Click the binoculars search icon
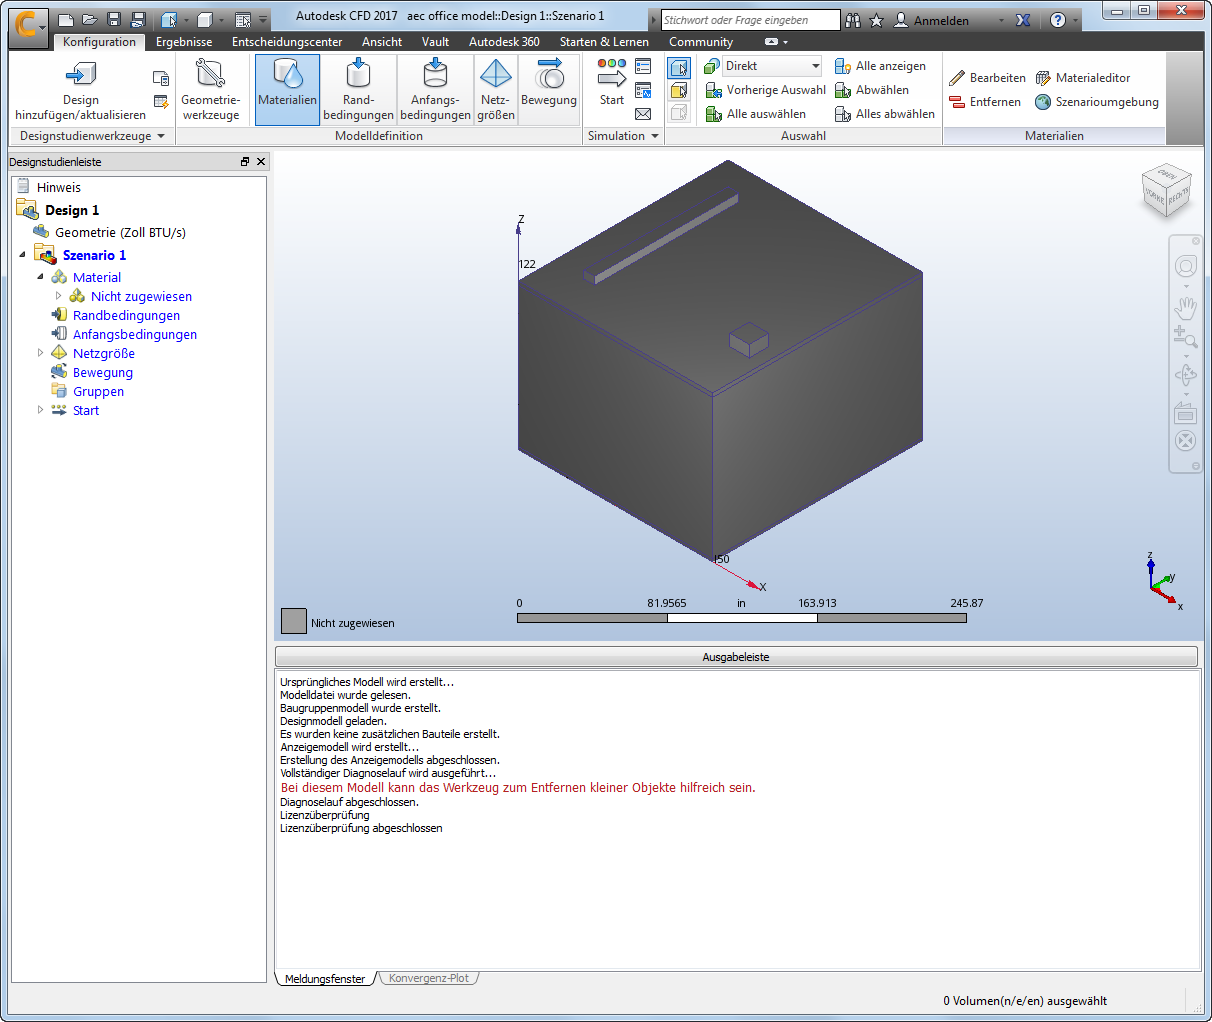This screenshot has height=1022, width=1212. [853, 20]
